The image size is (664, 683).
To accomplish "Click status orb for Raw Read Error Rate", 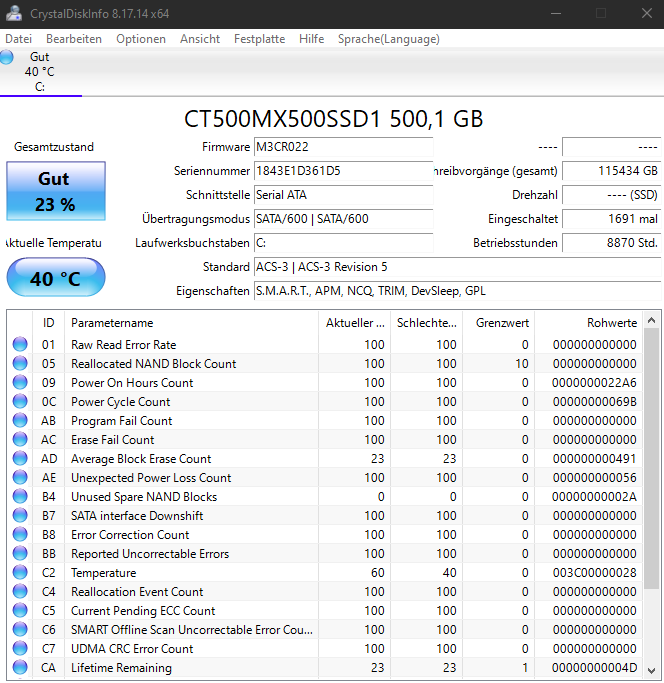I will 20,344.
